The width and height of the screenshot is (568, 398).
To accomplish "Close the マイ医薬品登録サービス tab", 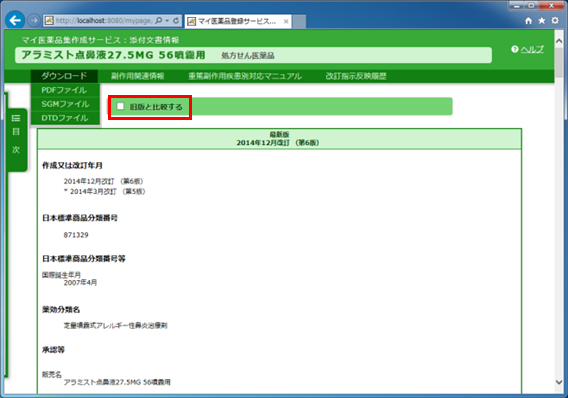I will coord(286,21).
